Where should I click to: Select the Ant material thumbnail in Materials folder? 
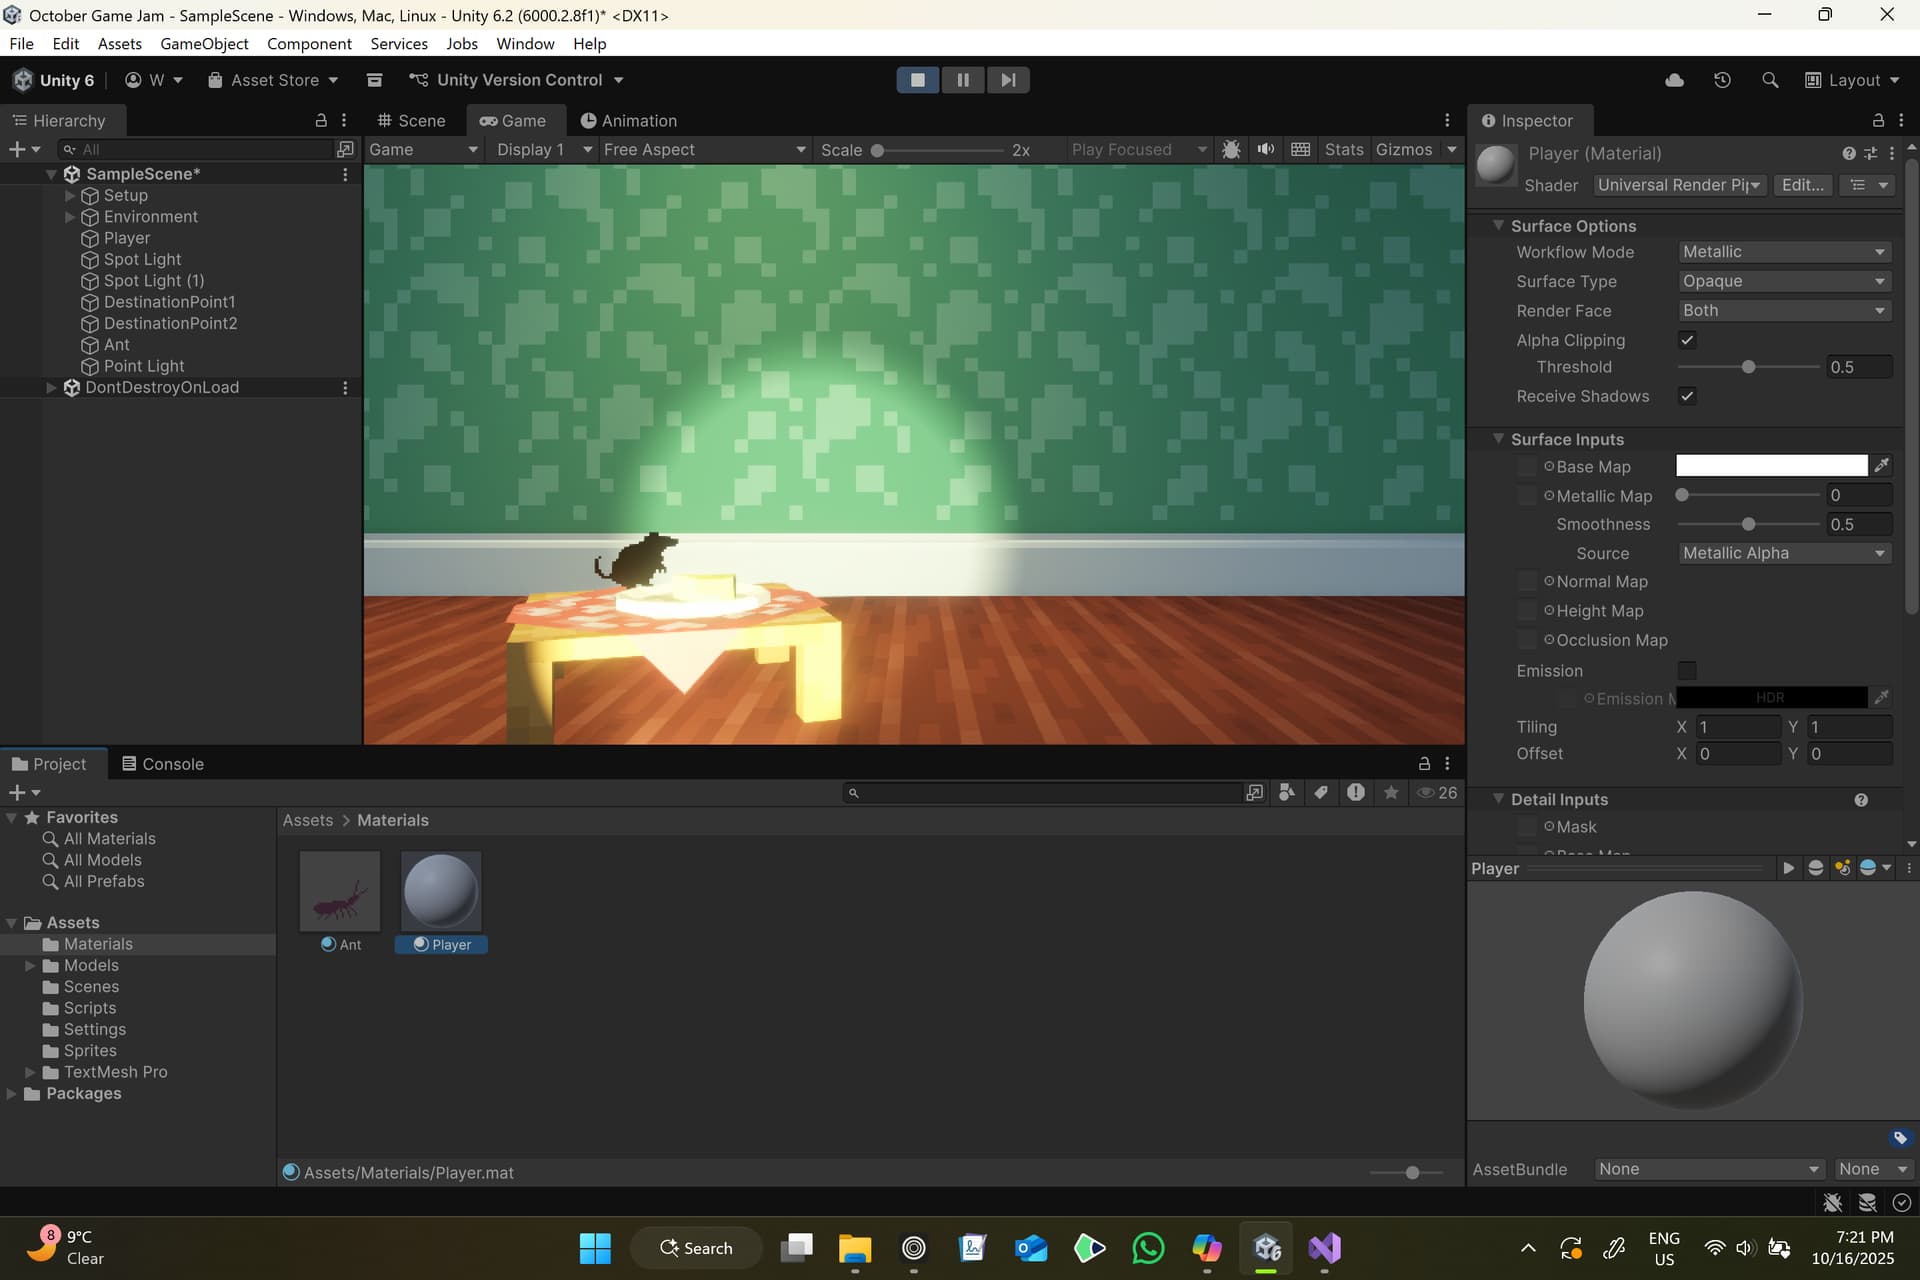coord(340,890)
